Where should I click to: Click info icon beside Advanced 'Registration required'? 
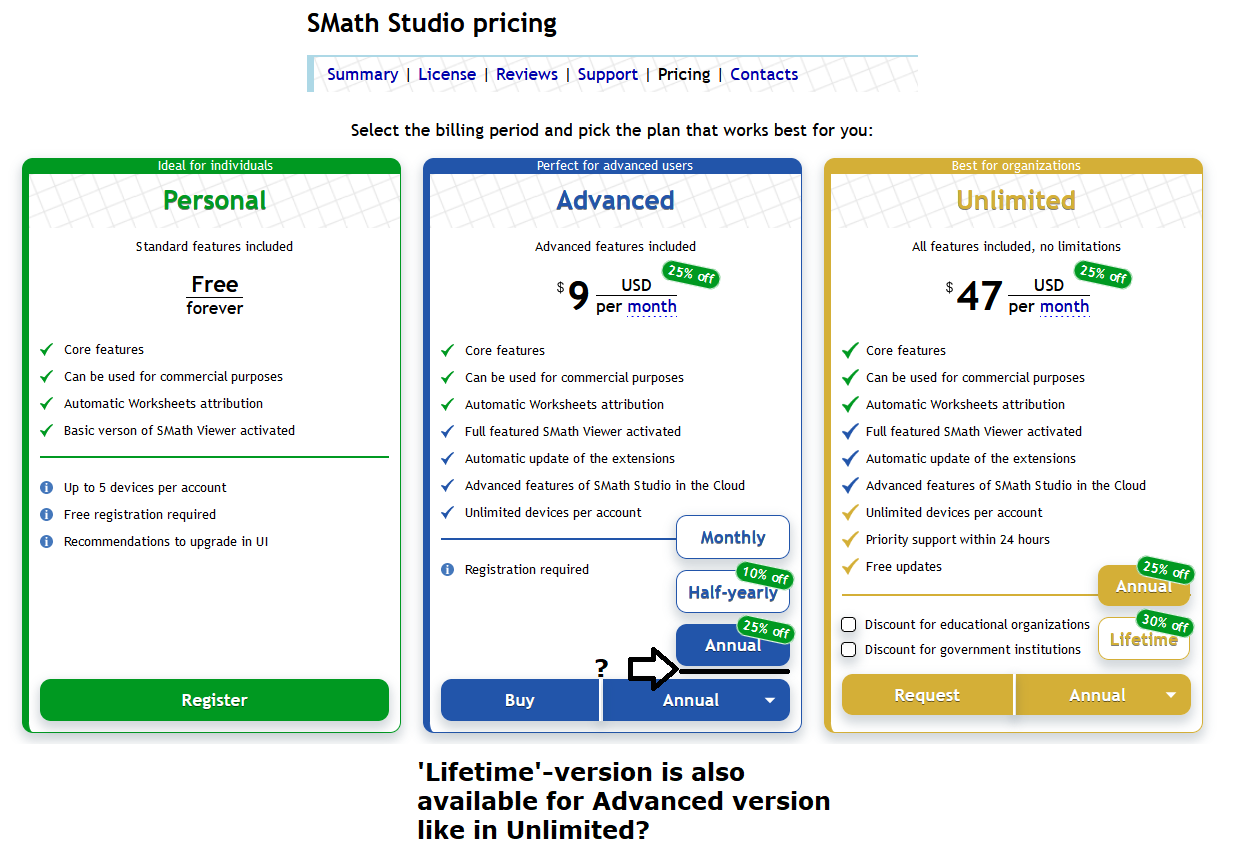447,570
